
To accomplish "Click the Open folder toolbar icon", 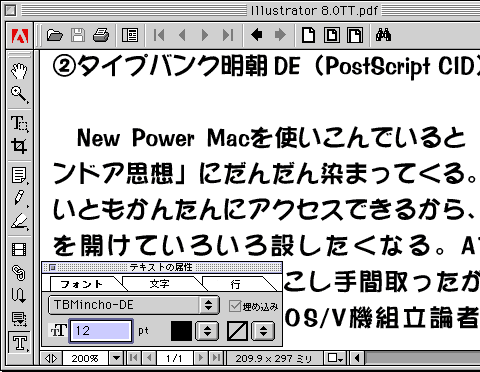I will [x=55, y=35].
